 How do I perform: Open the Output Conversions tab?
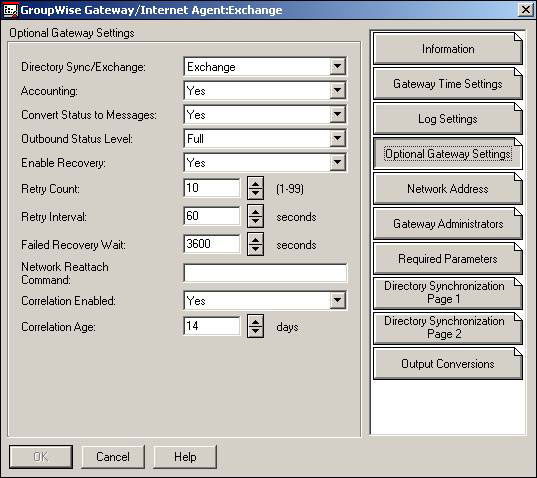448,364
